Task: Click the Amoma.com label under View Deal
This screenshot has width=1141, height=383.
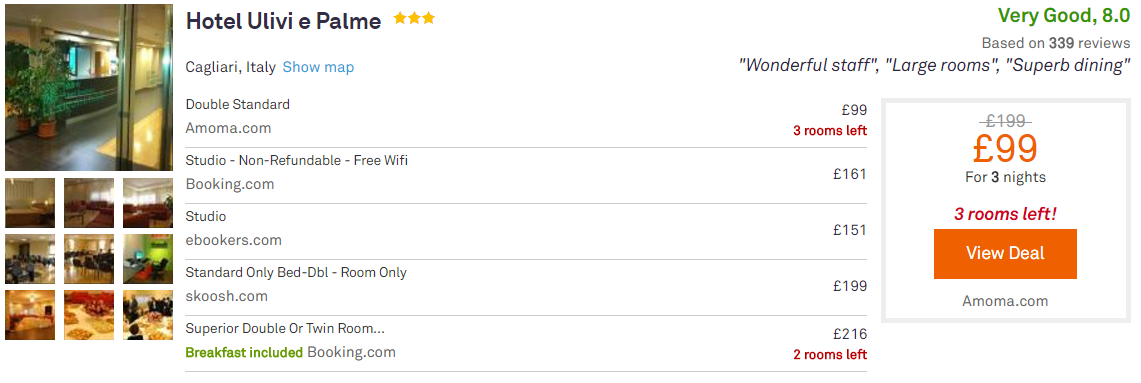Action: coord(1005,301)
